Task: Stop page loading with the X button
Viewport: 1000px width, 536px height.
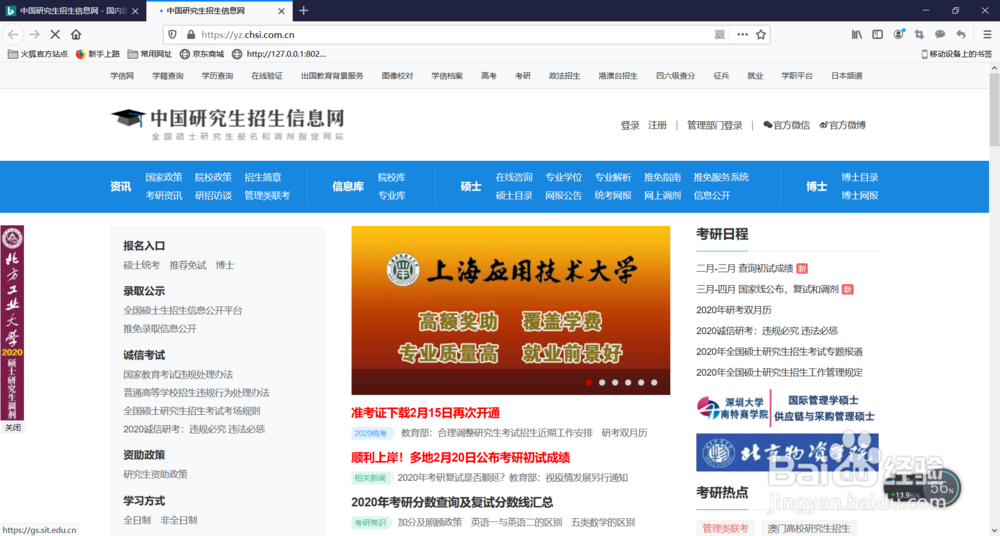Action: point(55,34)
